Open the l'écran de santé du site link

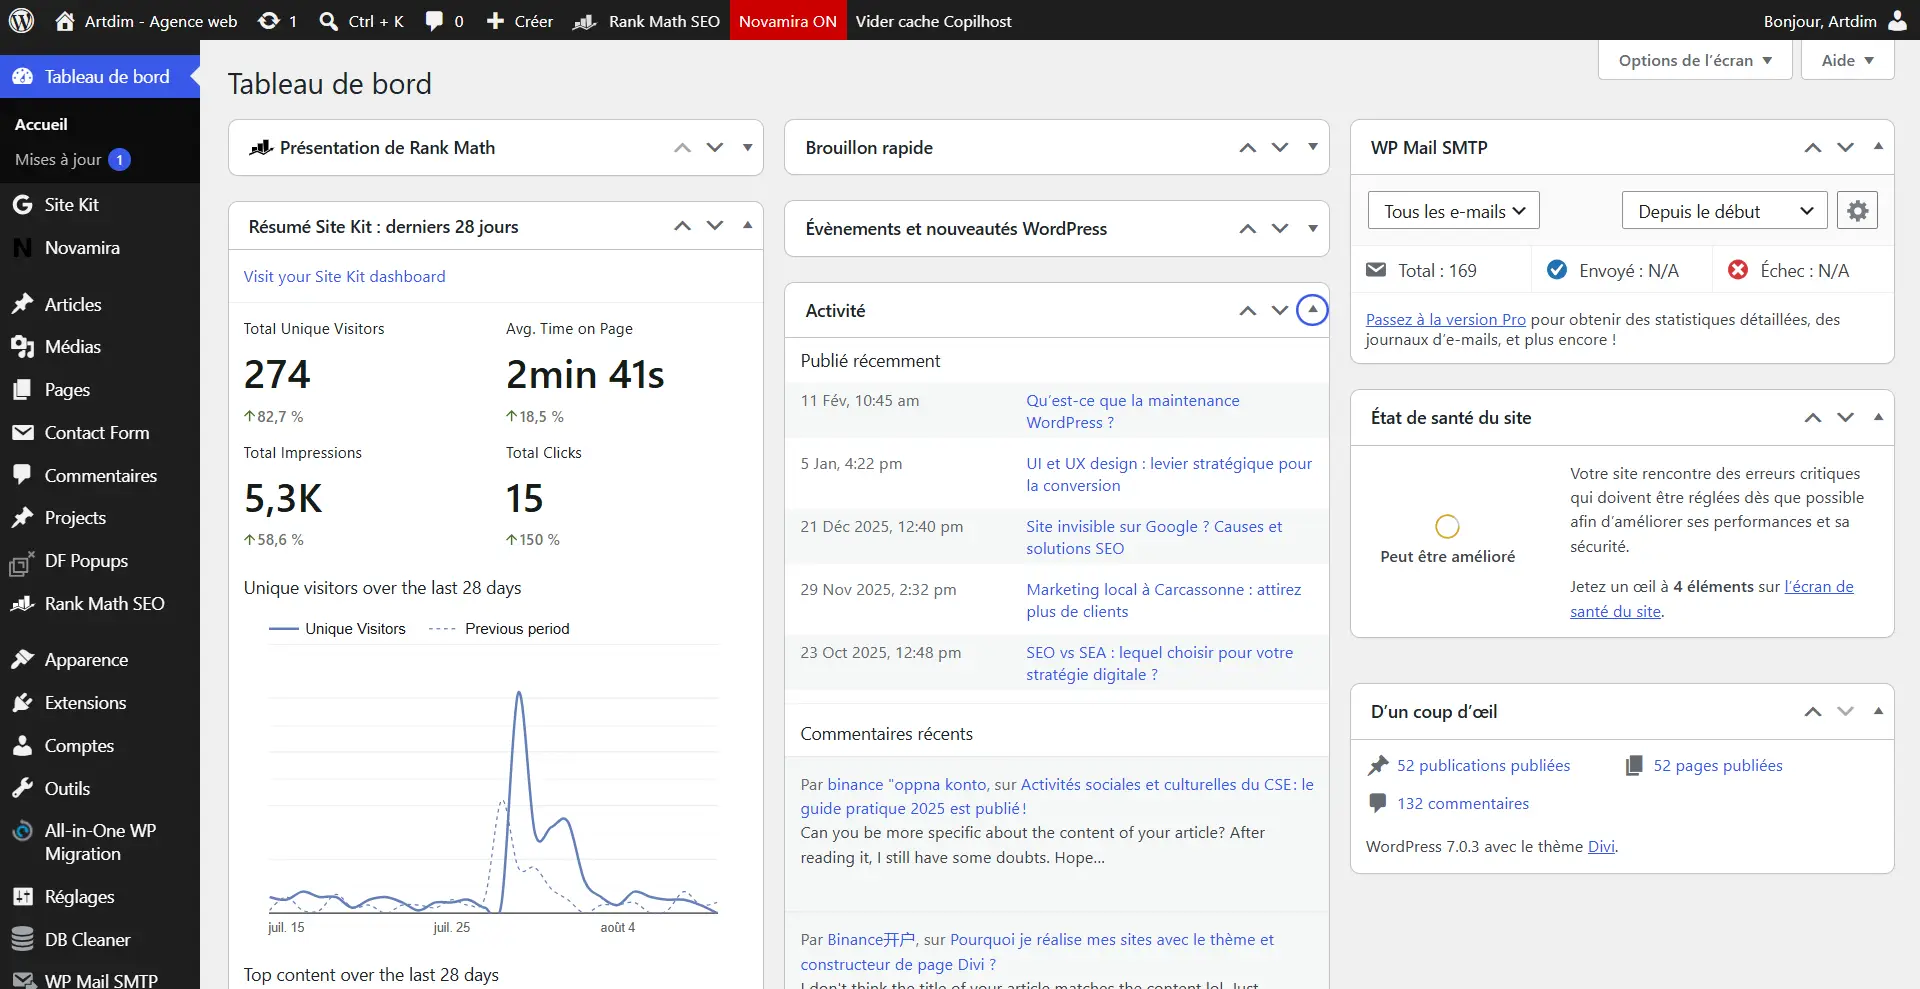[x=1711, y=599]
